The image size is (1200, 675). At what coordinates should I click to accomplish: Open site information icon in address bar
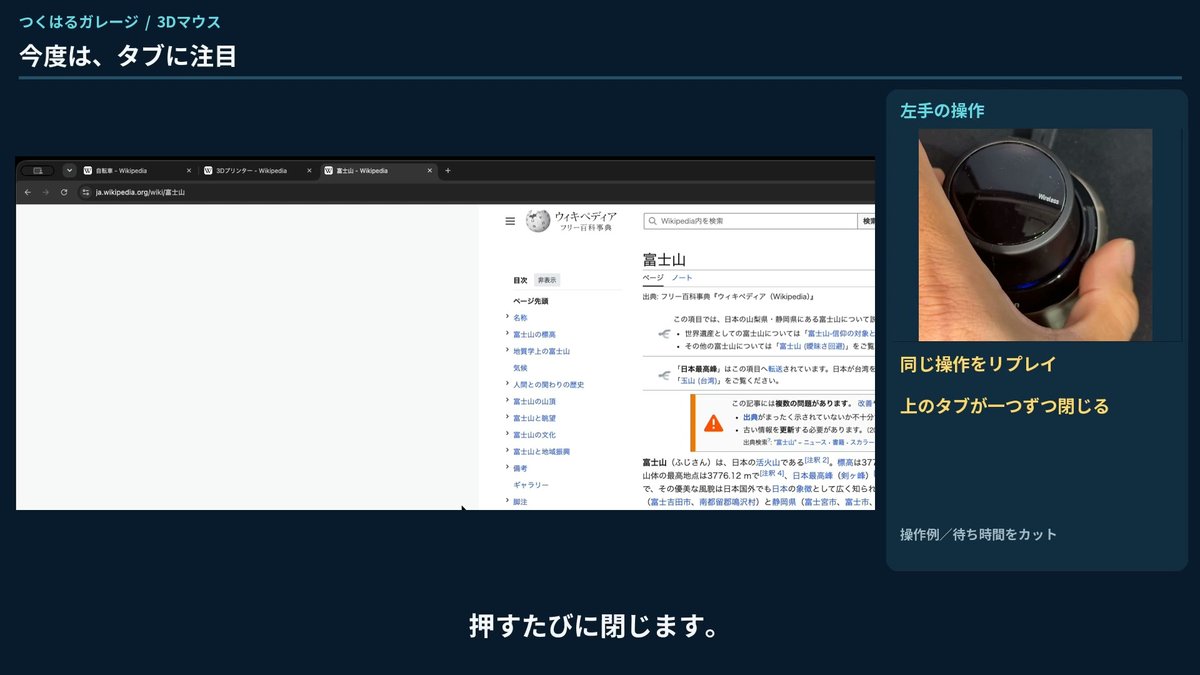pos(86,192)
